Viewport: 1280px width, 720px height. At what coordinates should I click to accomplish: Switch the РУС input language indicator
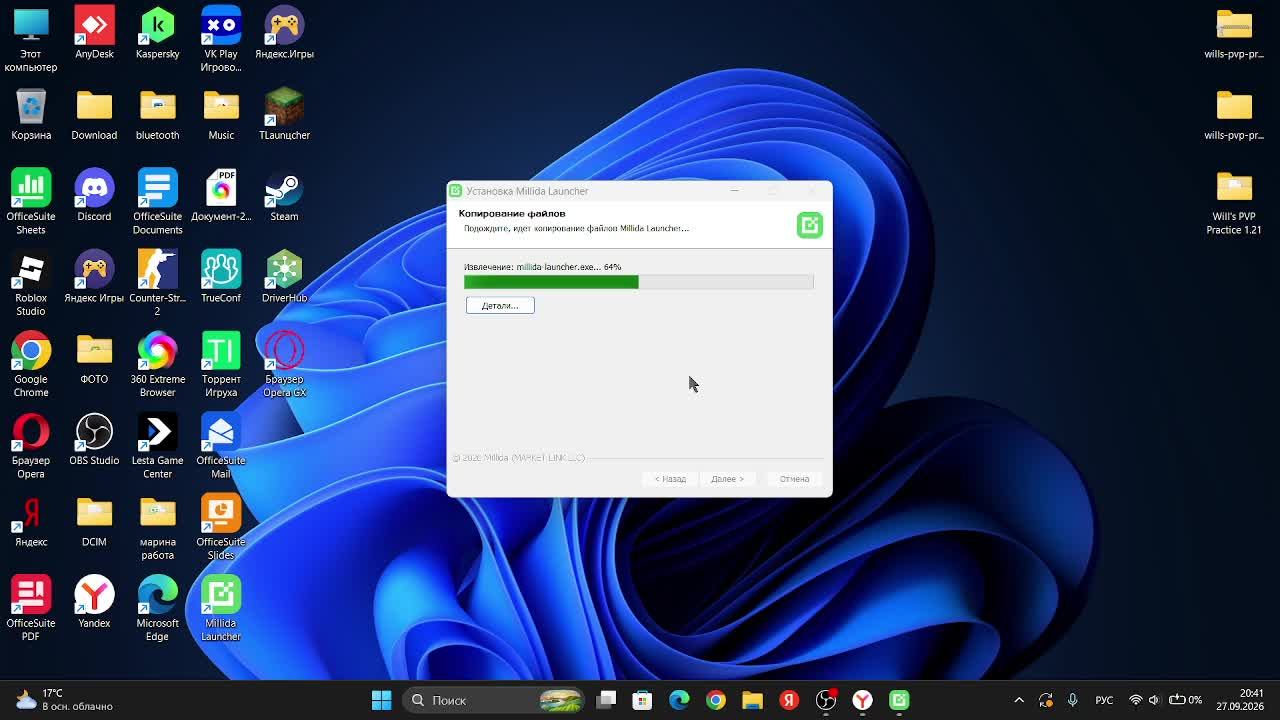pyautogui.click(x=1104, y=700)
